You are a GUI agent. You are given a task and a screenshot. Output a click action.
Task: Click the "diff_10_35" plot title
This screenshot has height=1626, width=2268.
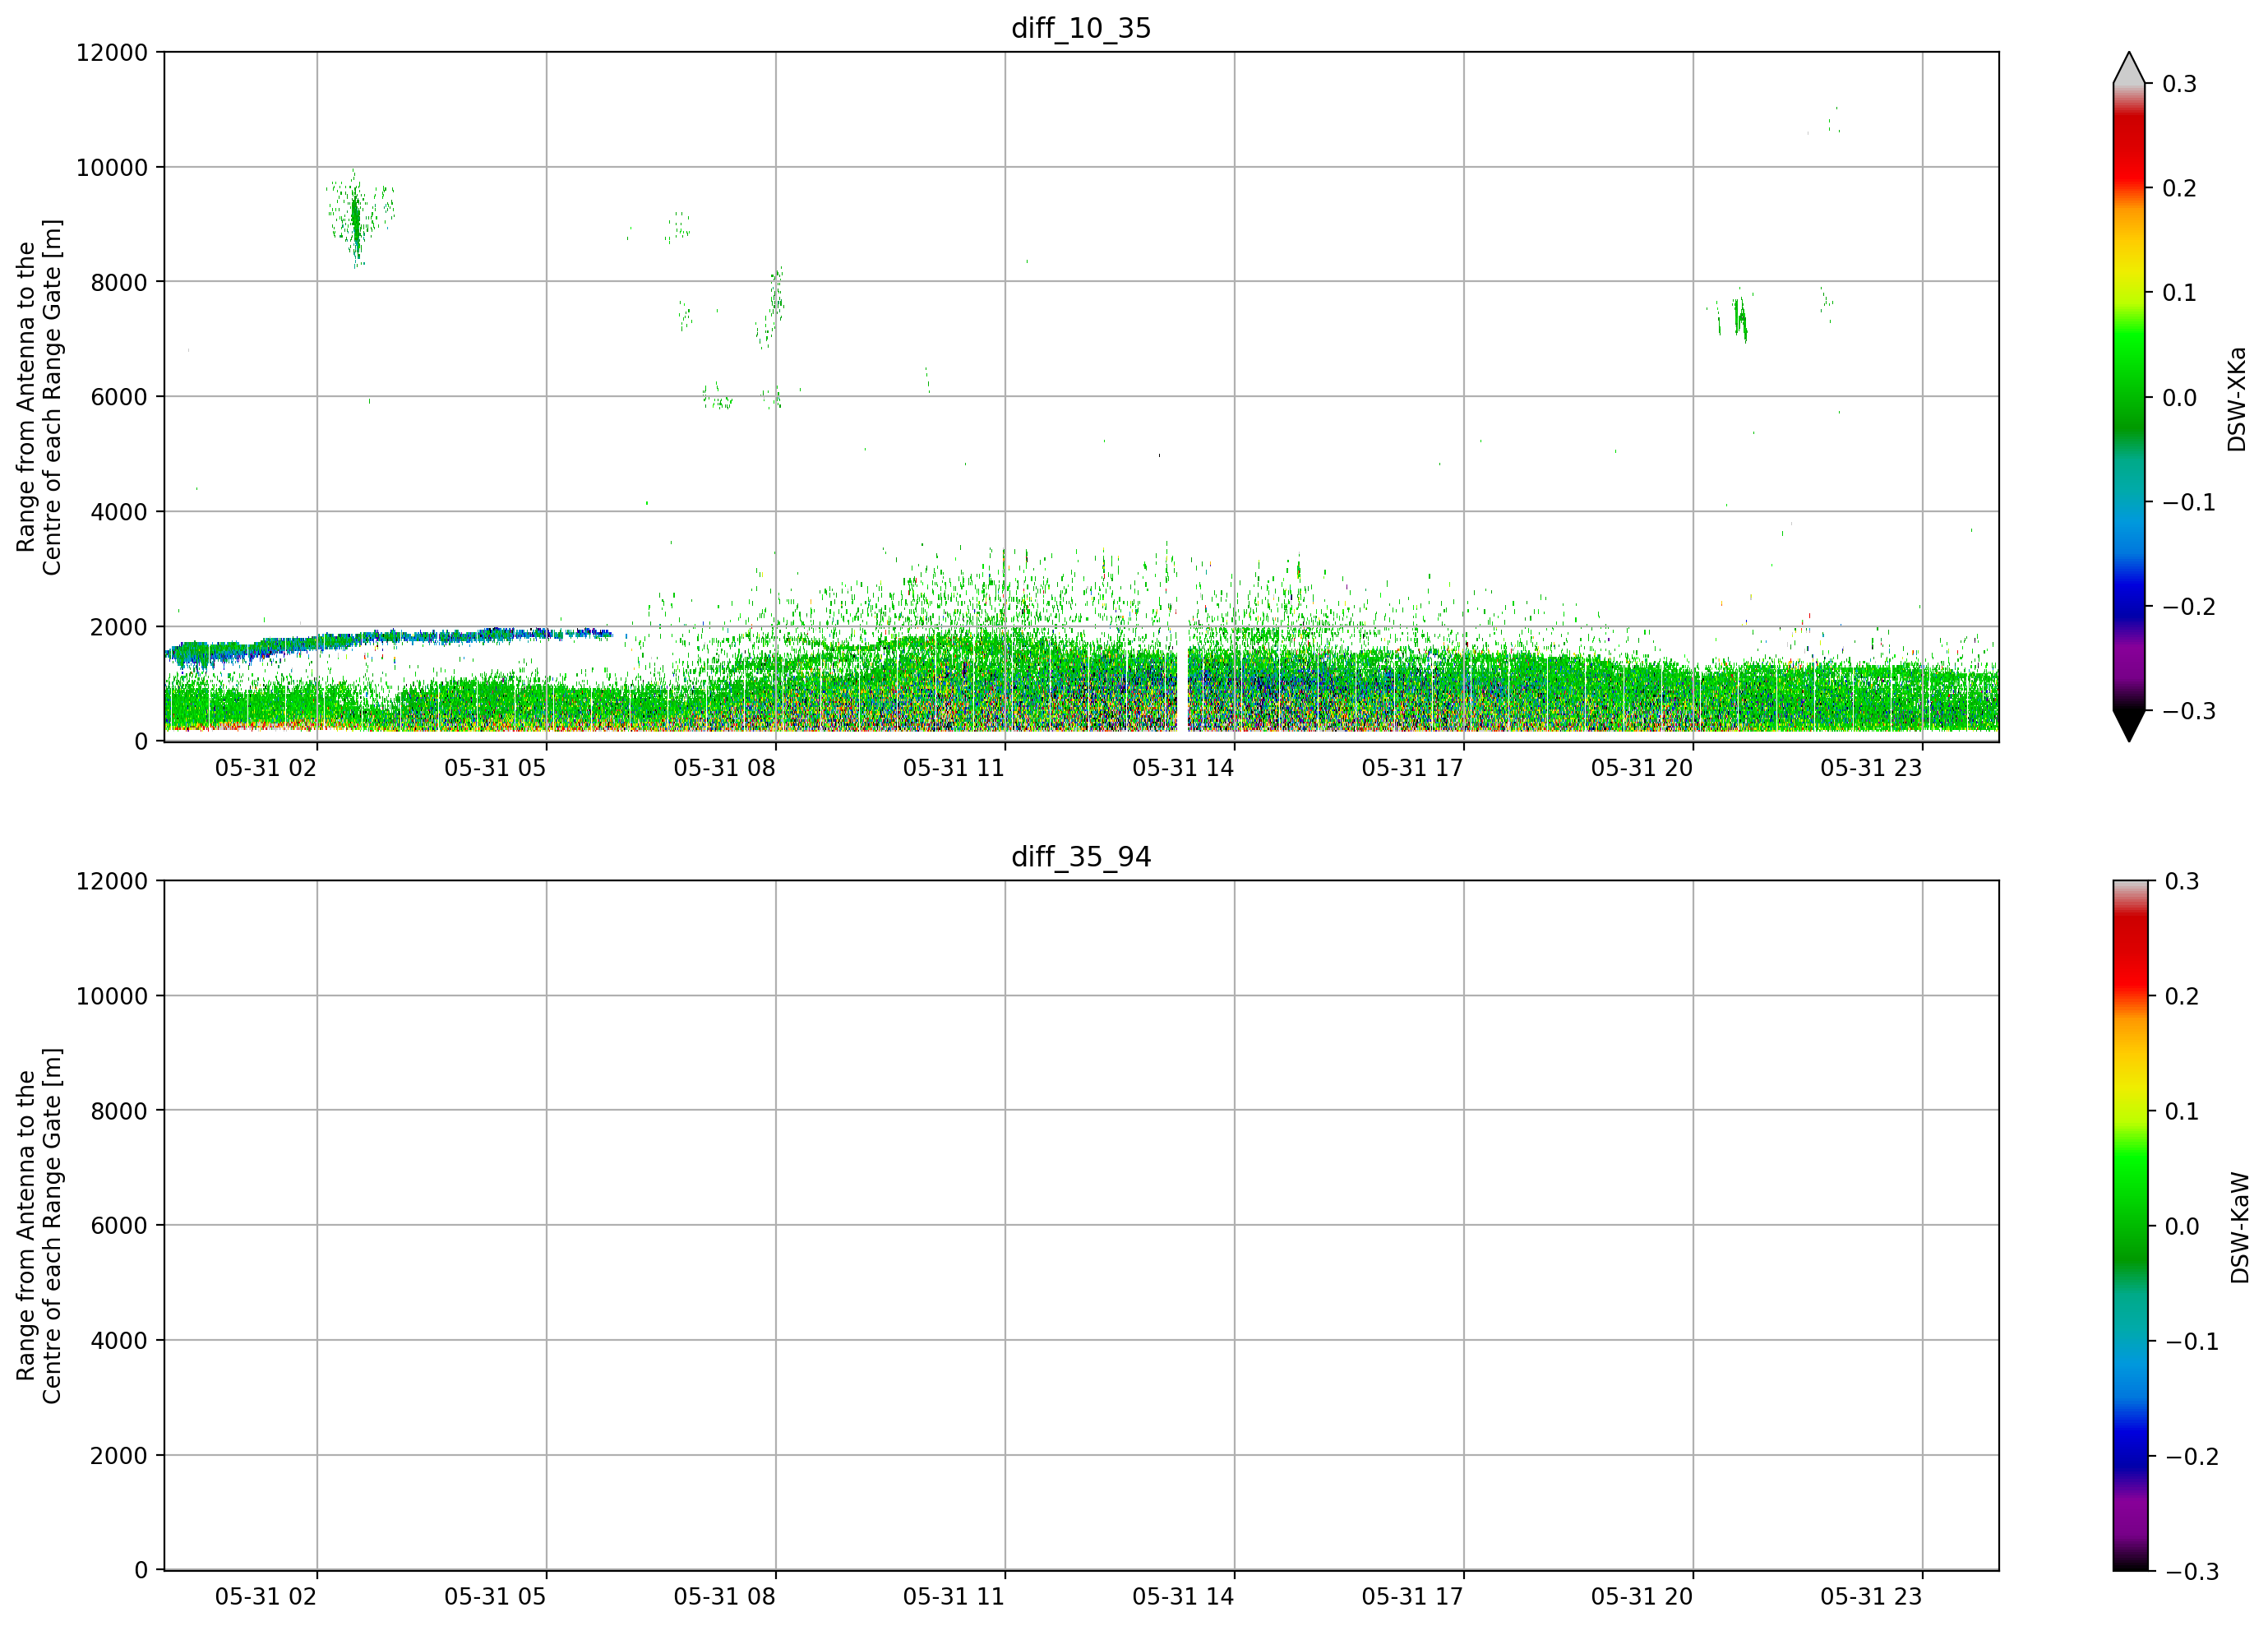pyautogui.click(x=1081, y=28)
